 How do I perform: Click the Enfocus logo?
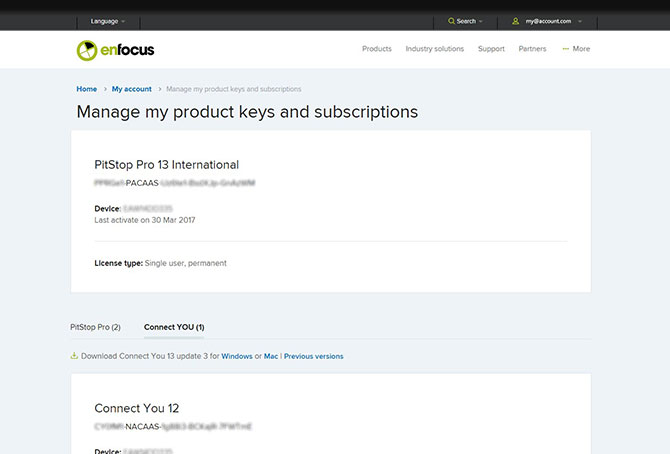tap(115, 49)
